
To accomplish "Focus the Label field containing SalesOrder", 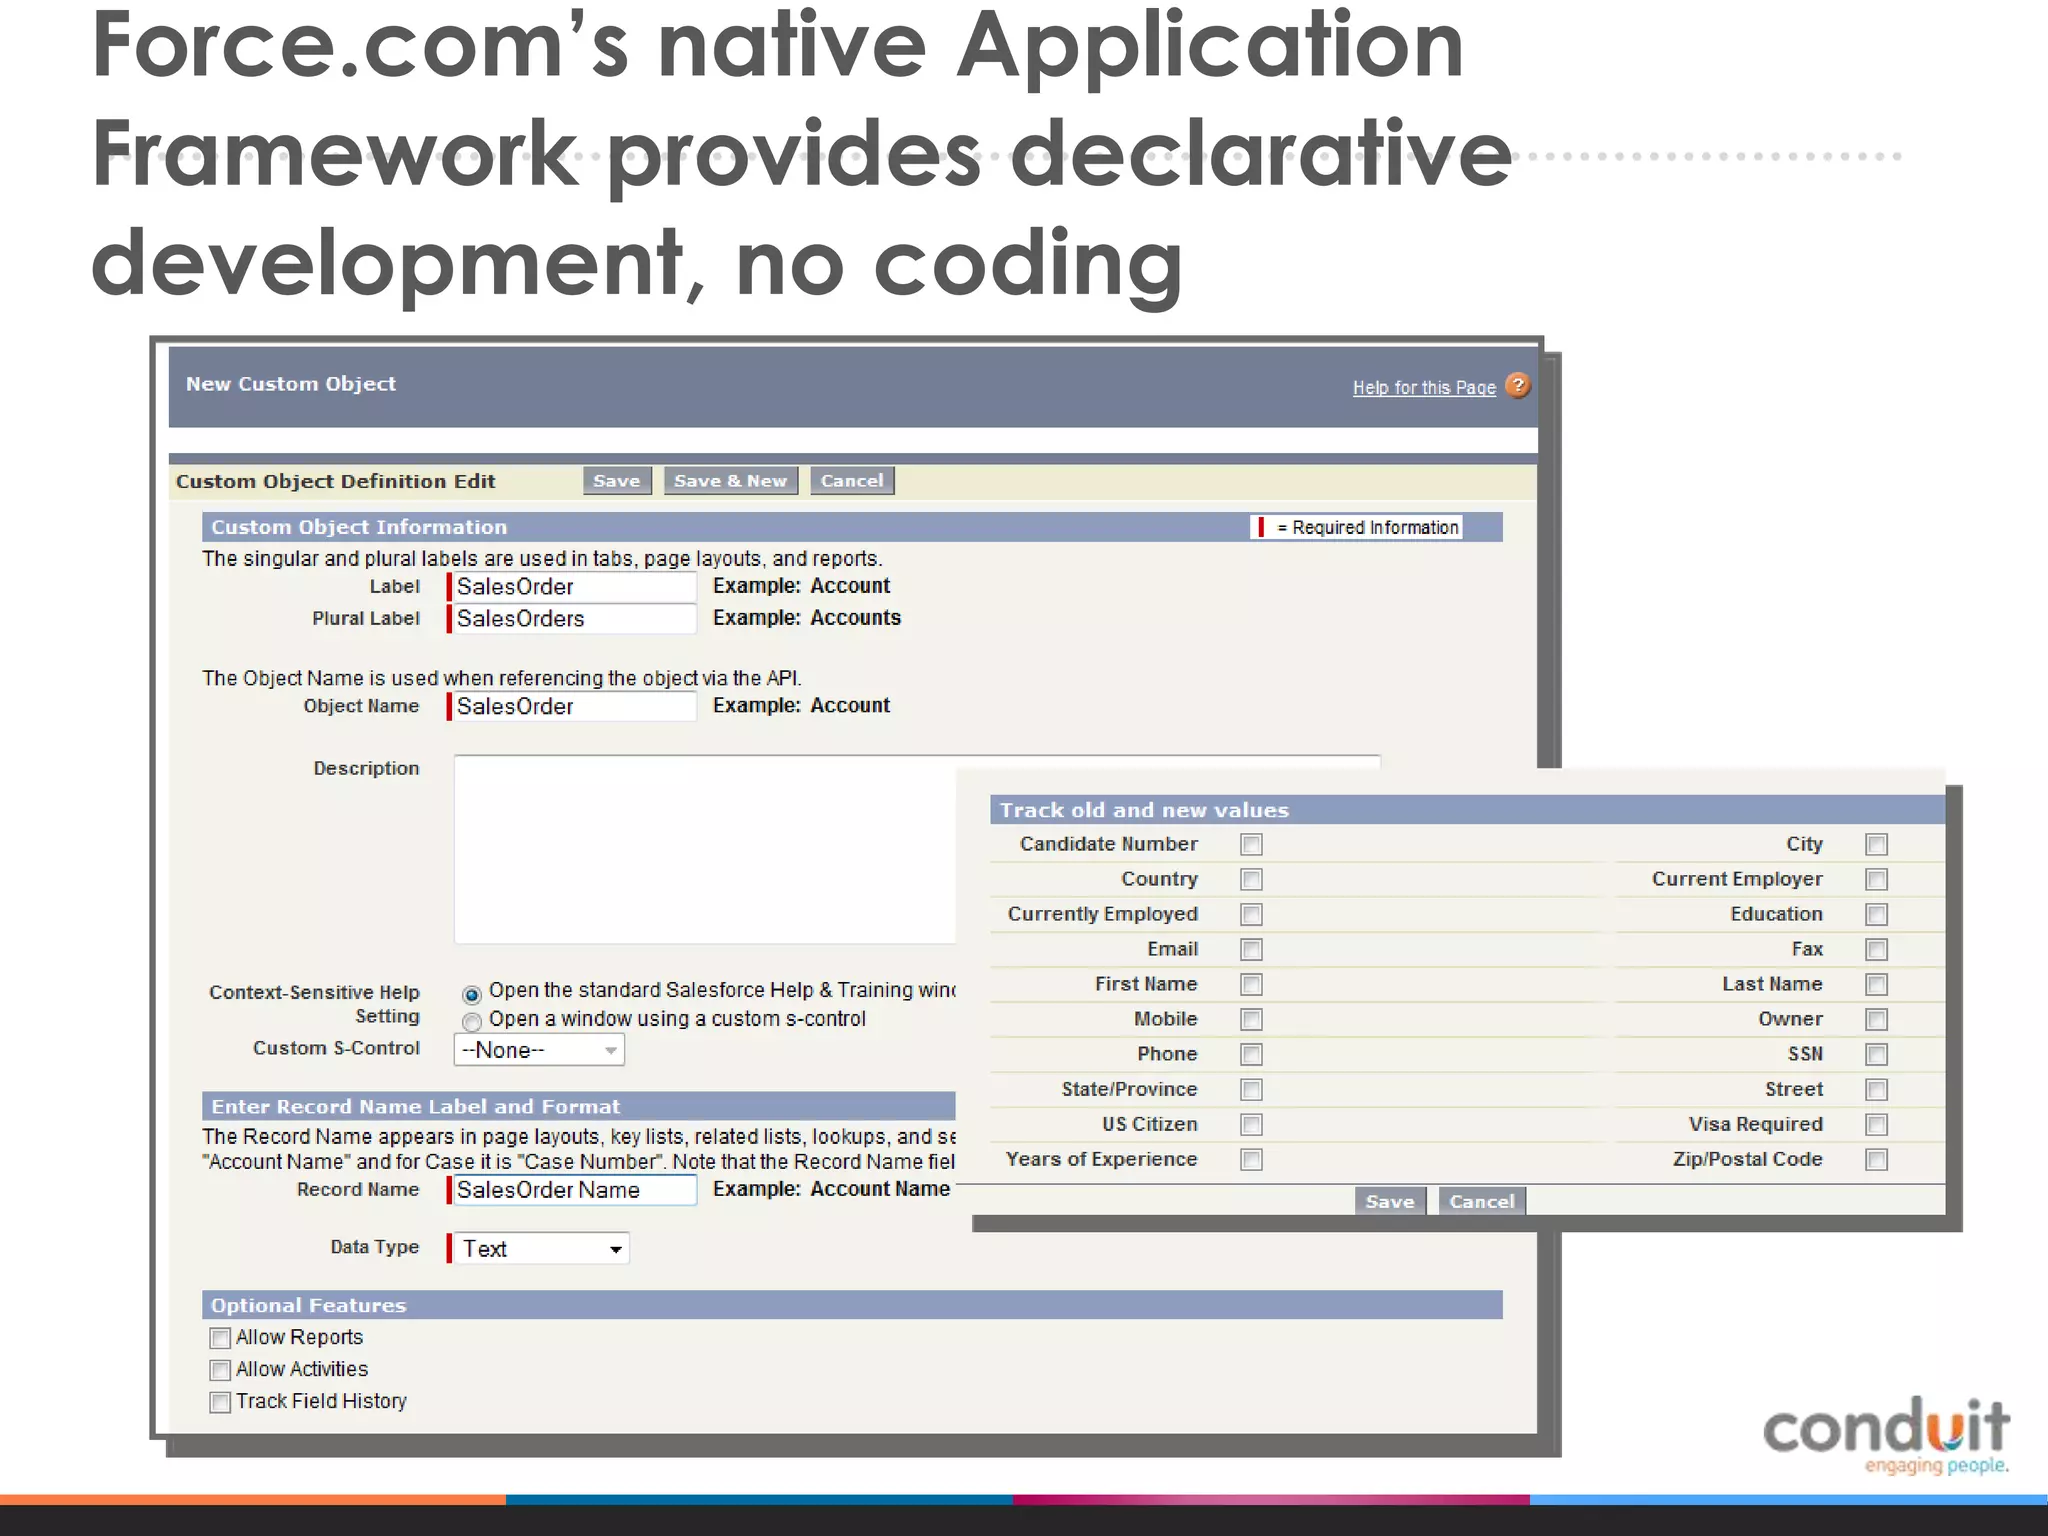I will click(573, 587).
